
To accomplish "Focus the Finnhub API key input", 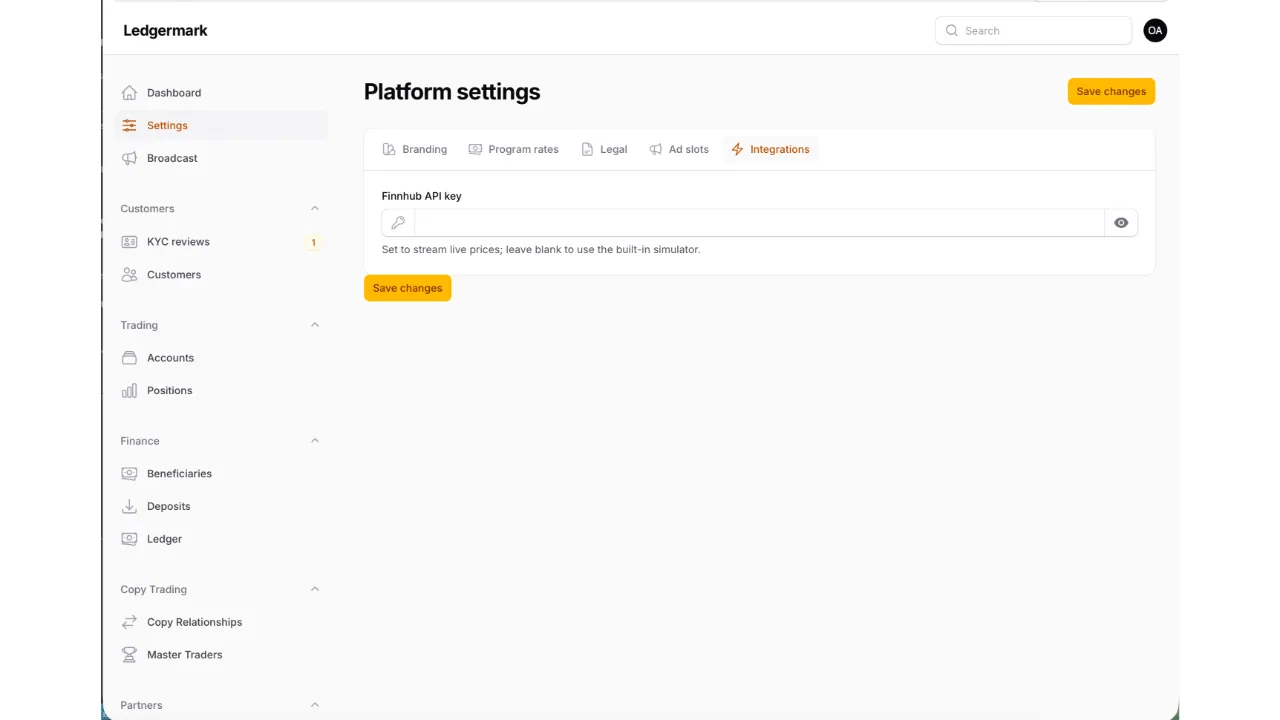I will [x=759, y=223].
